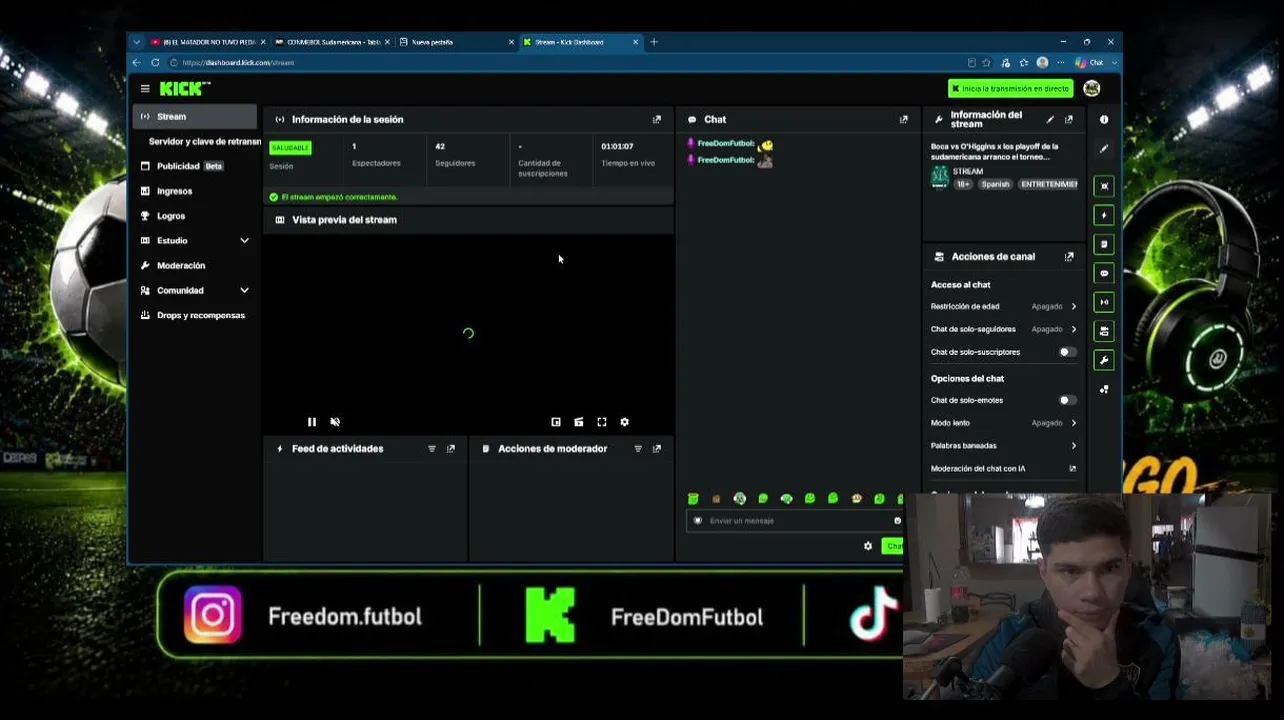Switch to the CONMEBOL Sudamericana browser tab
The width and height of the screenshot is (1284, 720).
click(332, 42)
